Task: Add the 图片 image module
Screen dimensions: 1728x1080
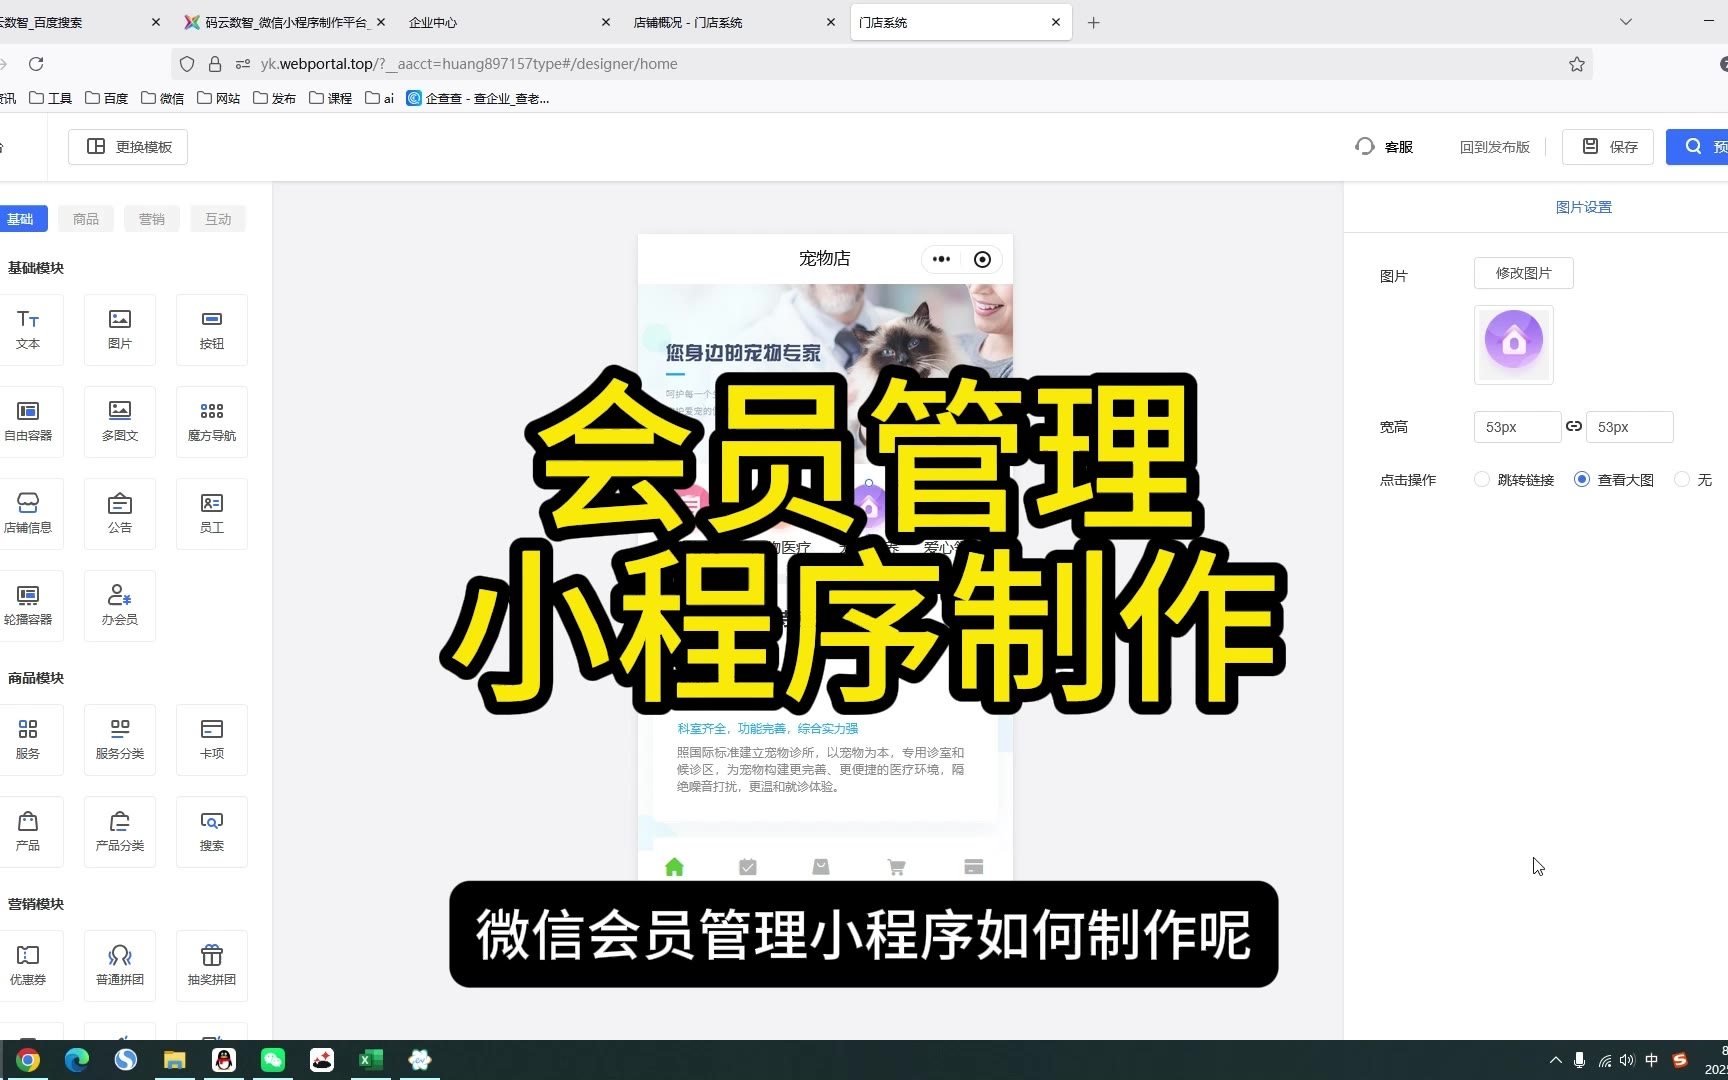Action: point(120,330)
